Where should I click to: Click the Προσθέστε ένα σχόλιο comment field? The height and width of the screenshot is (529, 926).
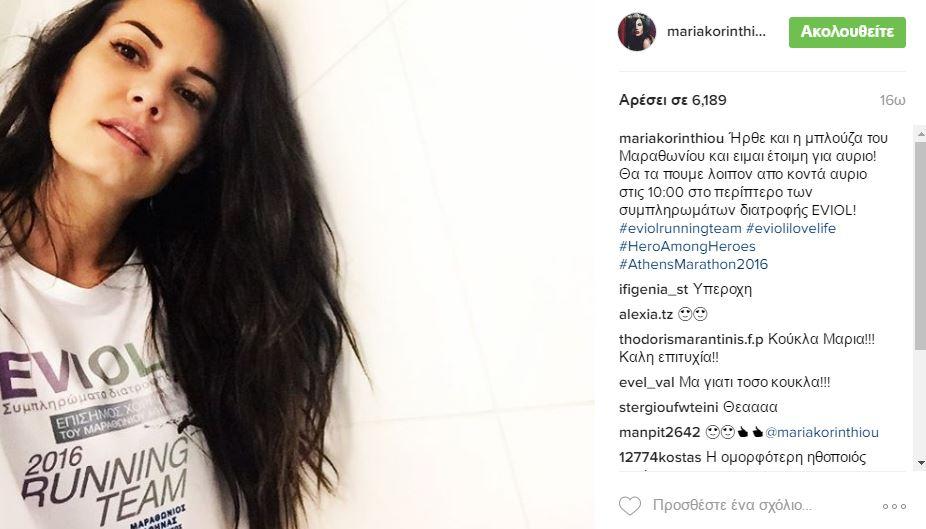(x=732, y=505)
